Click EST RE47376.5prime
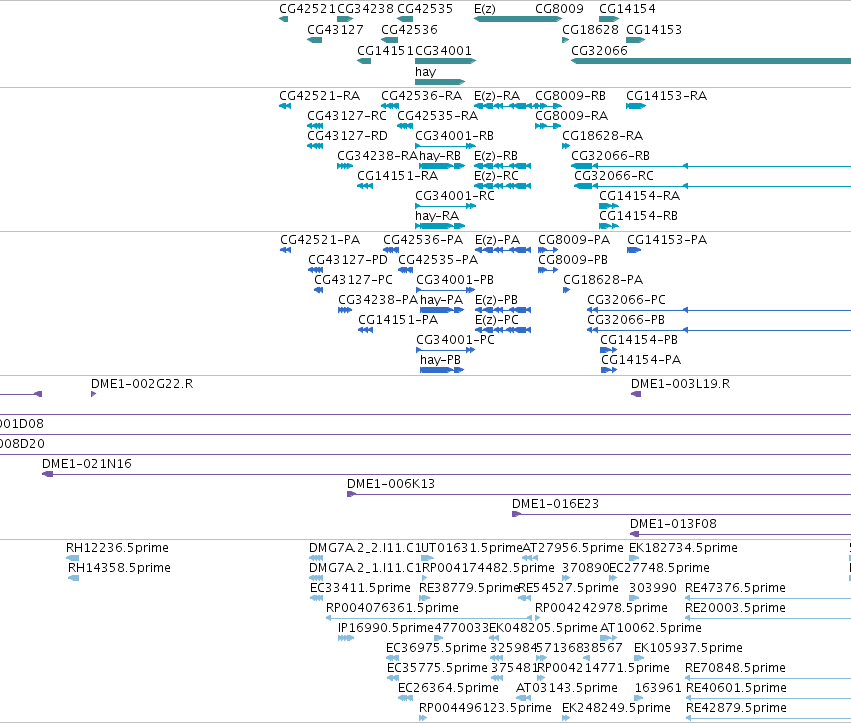This screenshot has width=851, height=723. [x=735, y=588]
